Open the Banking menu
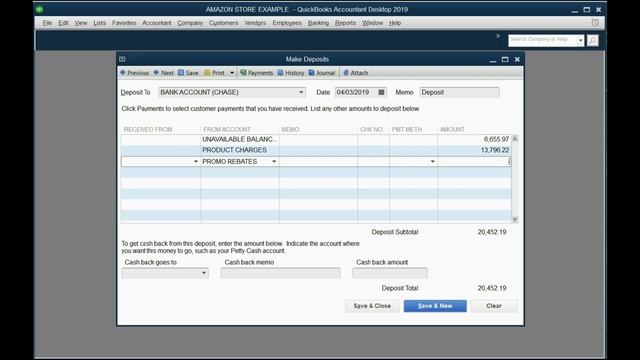Image resolution: width=640 pixels, height=360 pixels. (318, 23)
